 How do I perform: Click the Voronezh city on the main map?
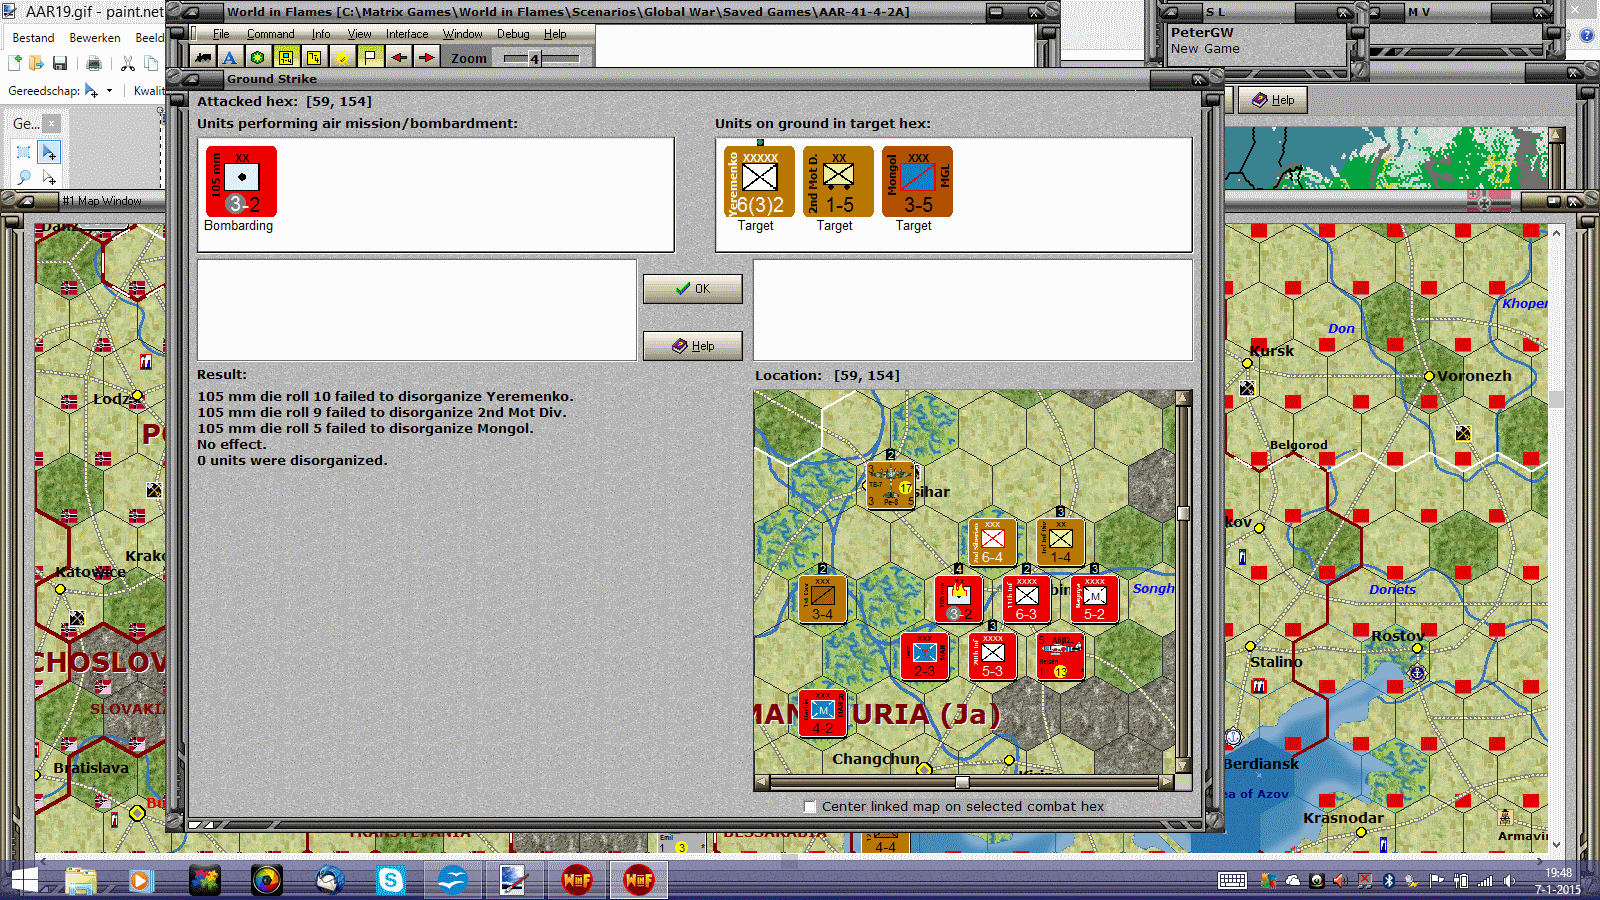pos(1429,376)
